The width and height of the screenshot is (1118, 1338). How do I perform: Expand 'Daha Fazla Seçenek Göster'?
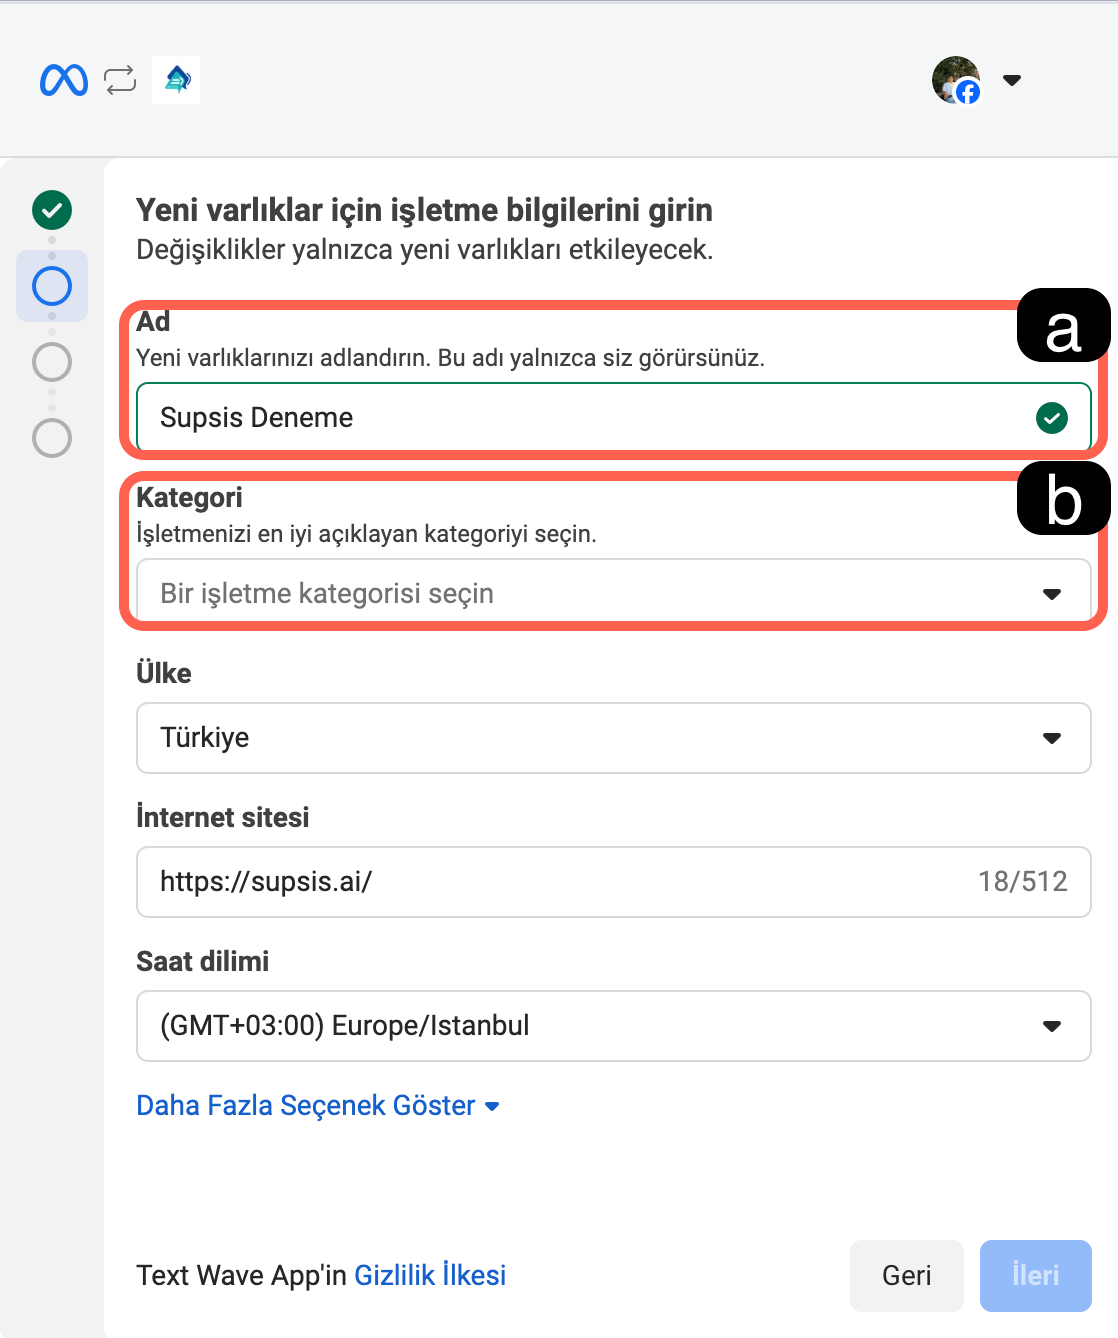pyautogui.click(x=317, y=1106)
